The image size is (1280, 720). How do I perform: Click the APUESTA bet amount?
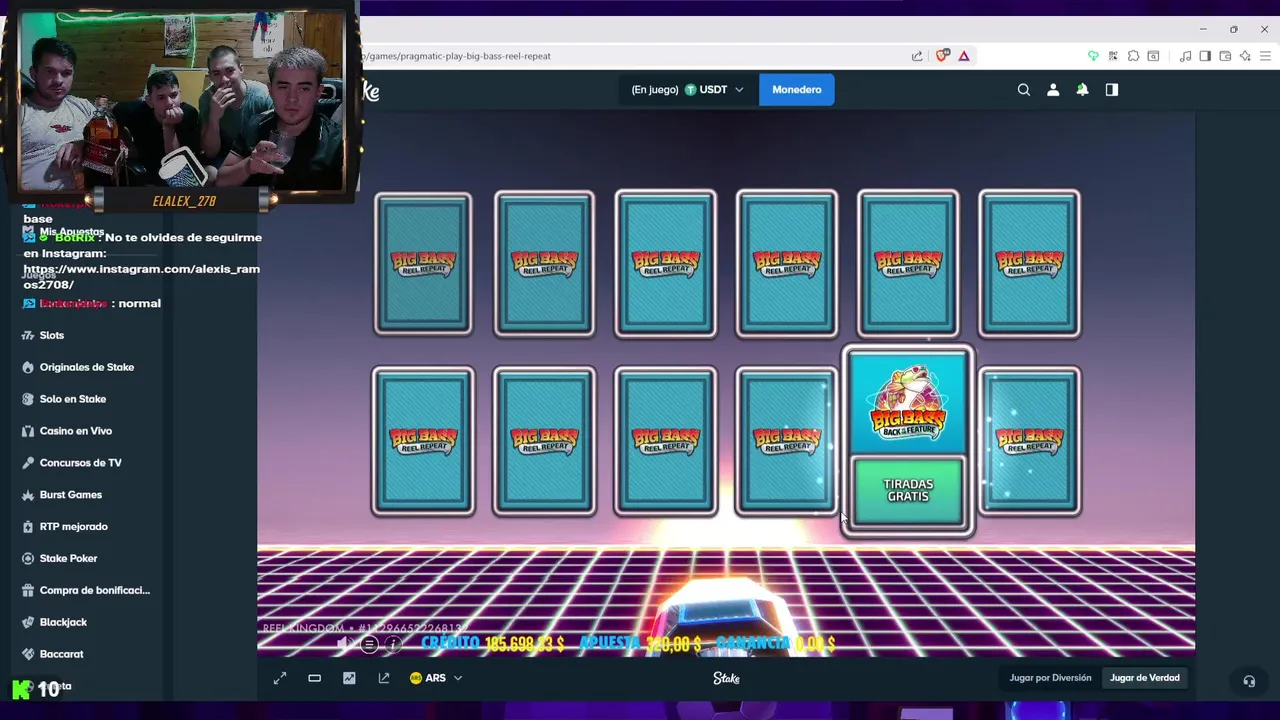point(673,645)
